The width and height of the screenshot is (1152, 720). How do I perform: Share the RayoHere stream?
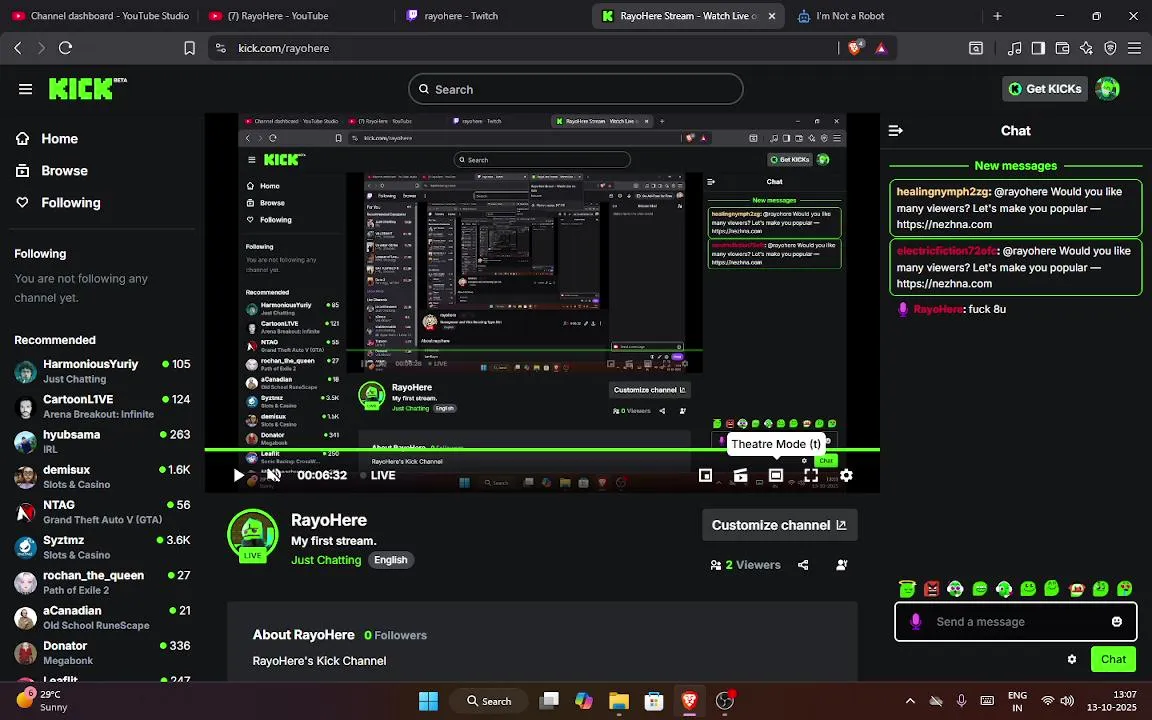[803, 565]
